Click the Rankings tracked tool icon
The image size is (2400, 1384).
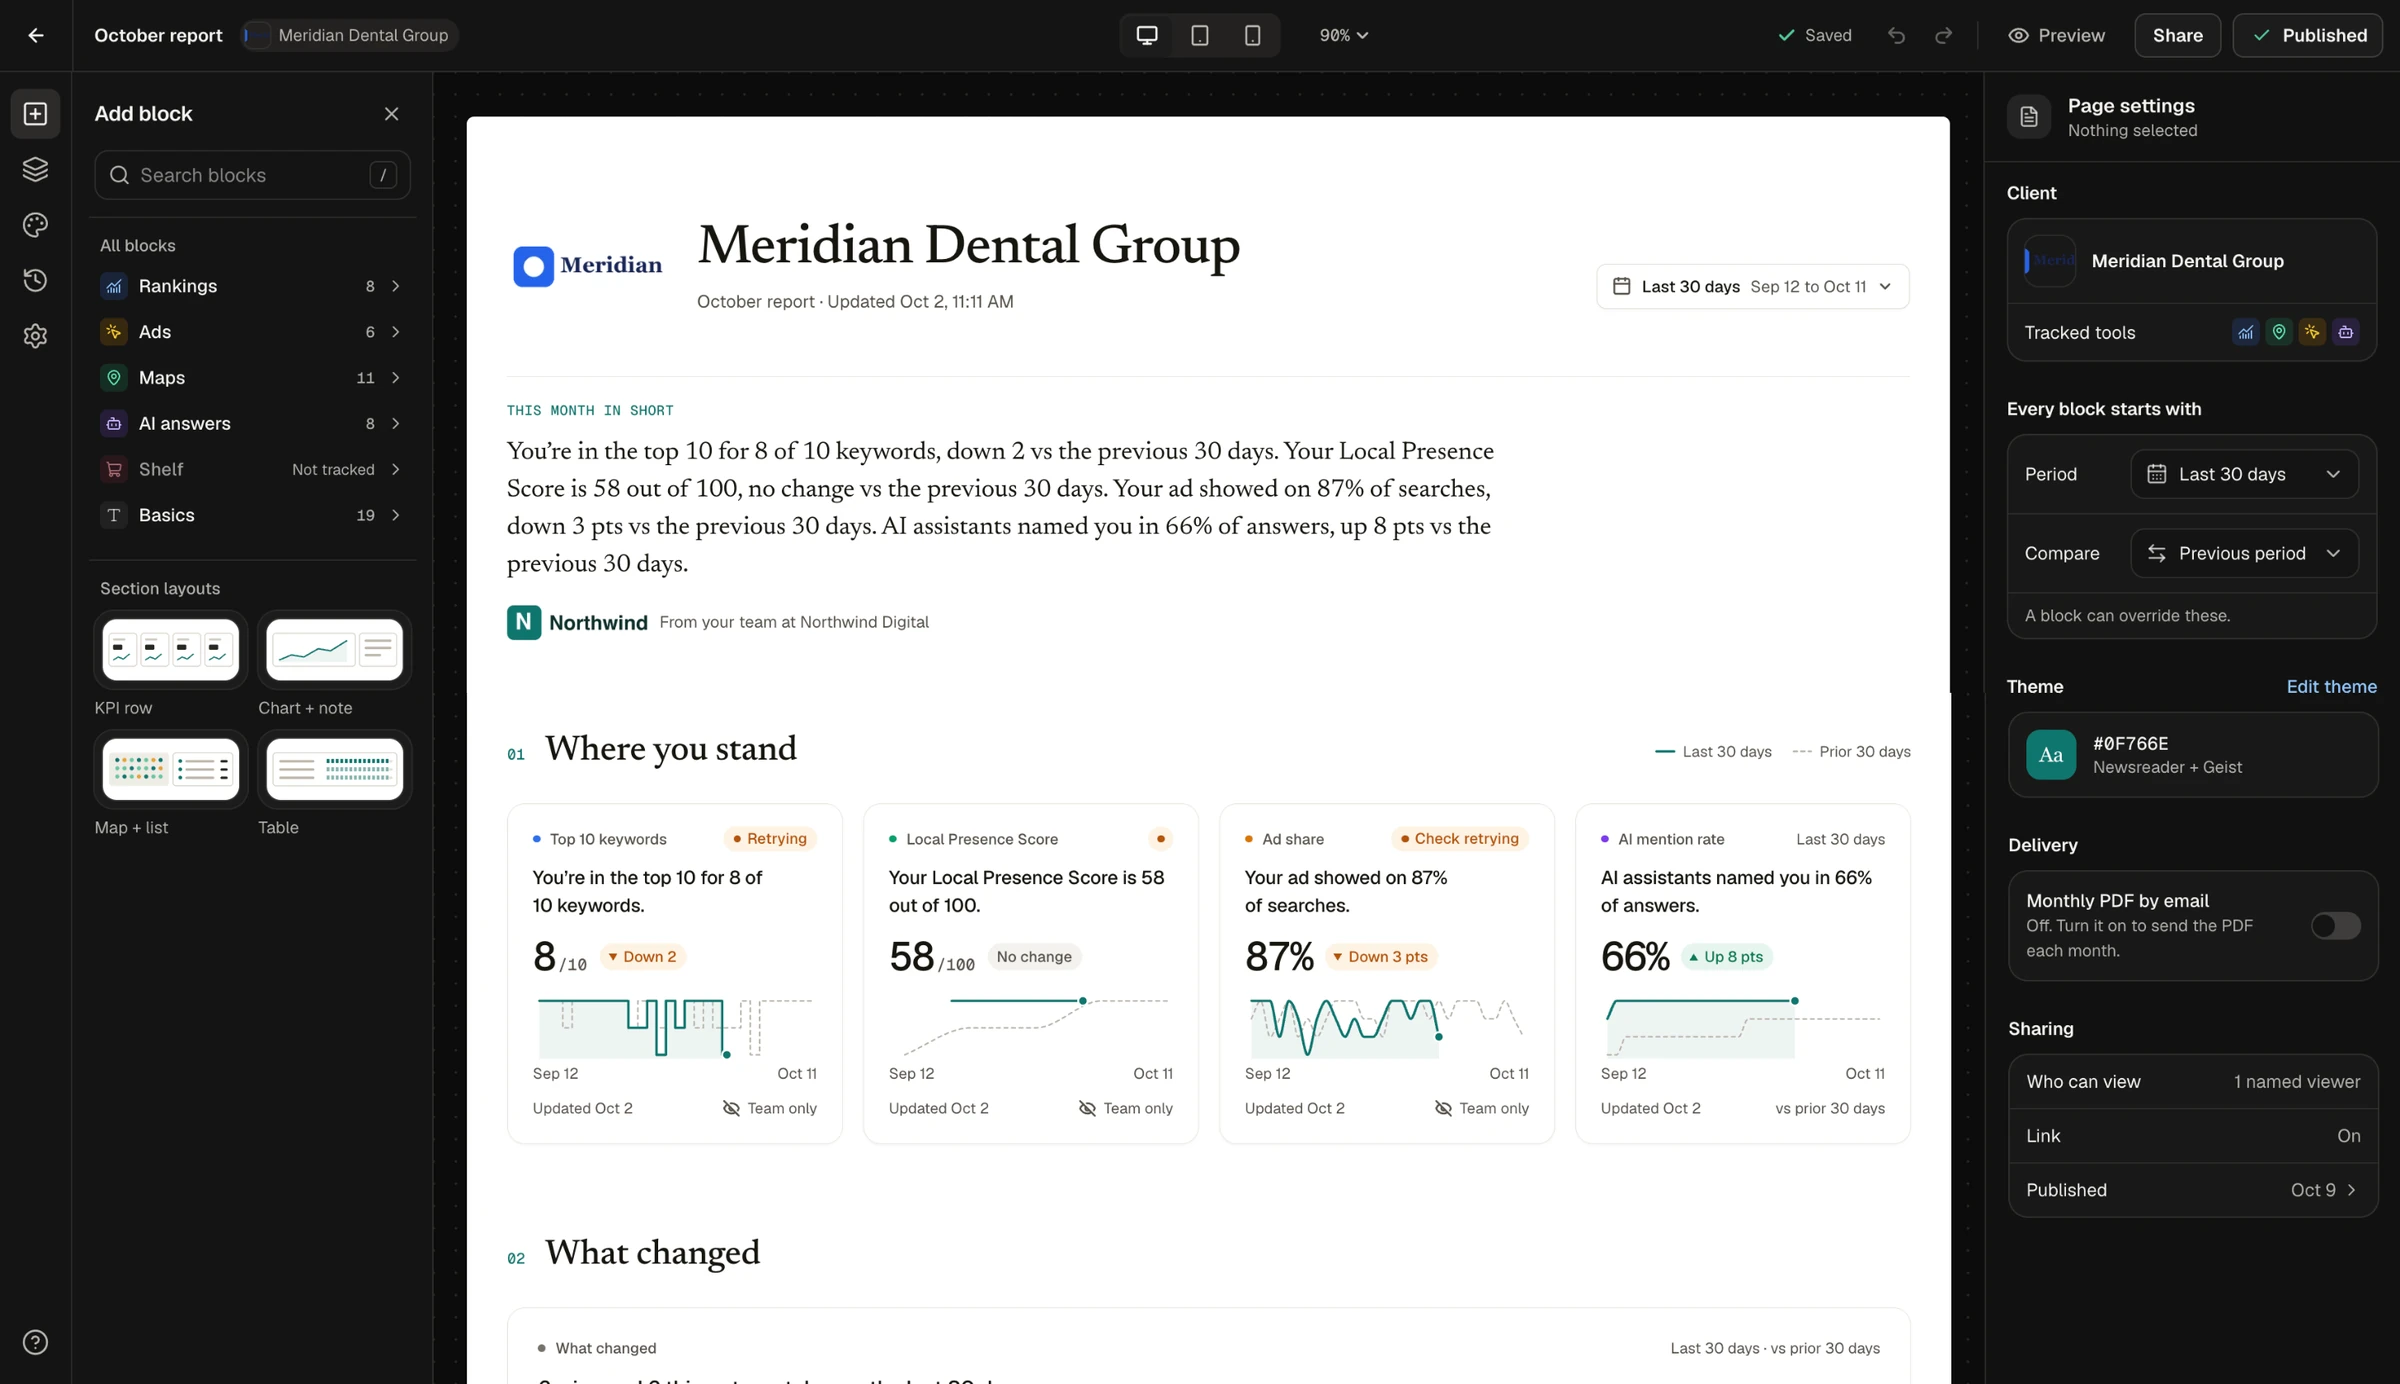coord(2246,332)
